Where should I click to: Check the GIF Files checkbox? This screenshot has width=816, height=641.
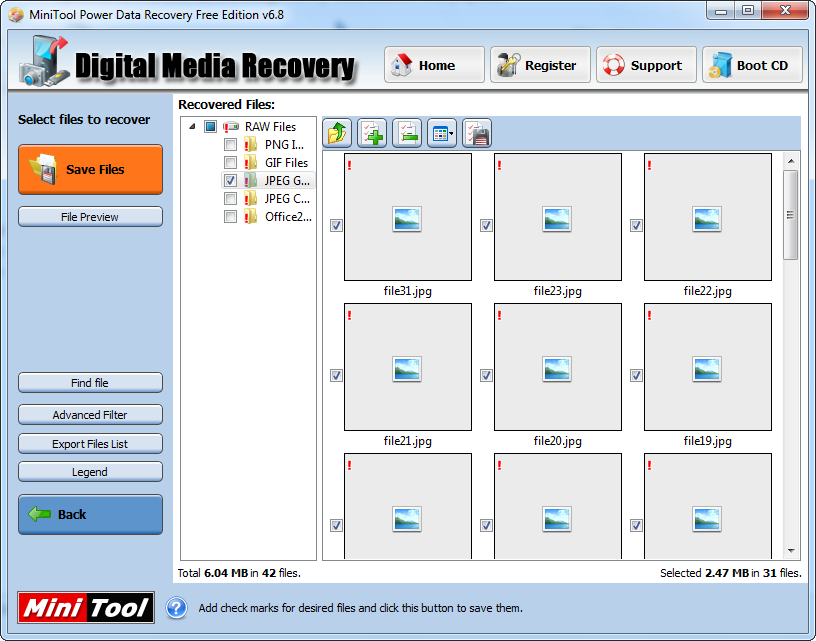(230, 162)
